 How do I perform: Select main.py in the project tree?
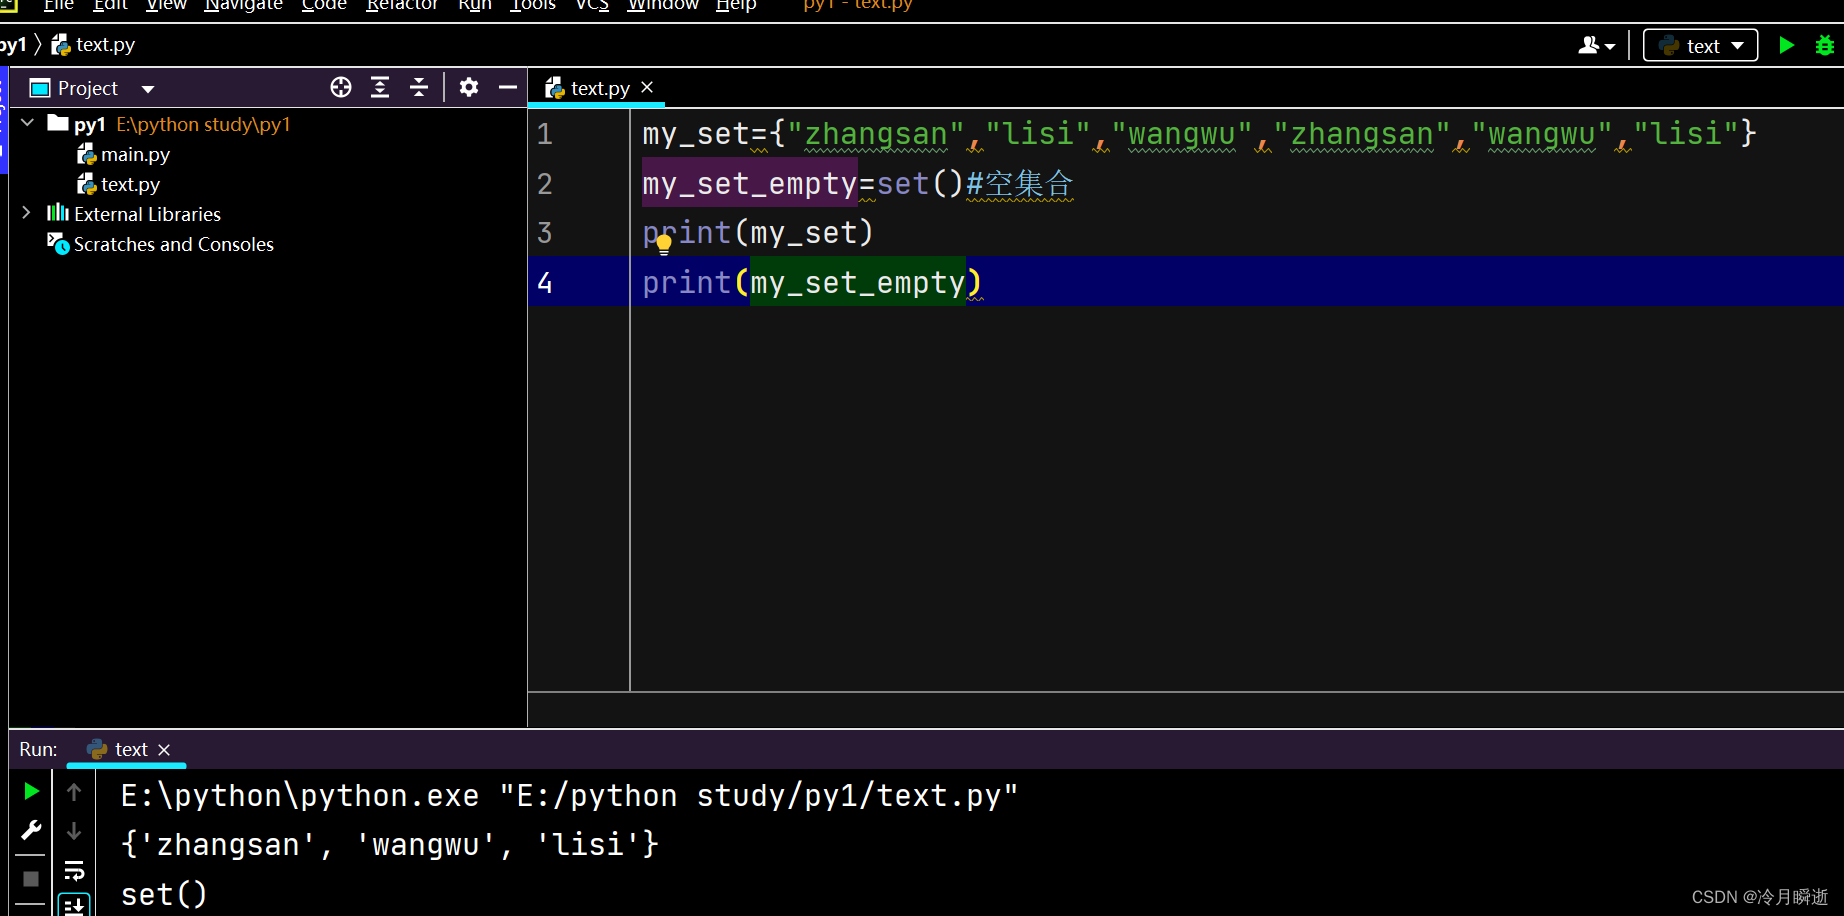(x=135, y=153)
